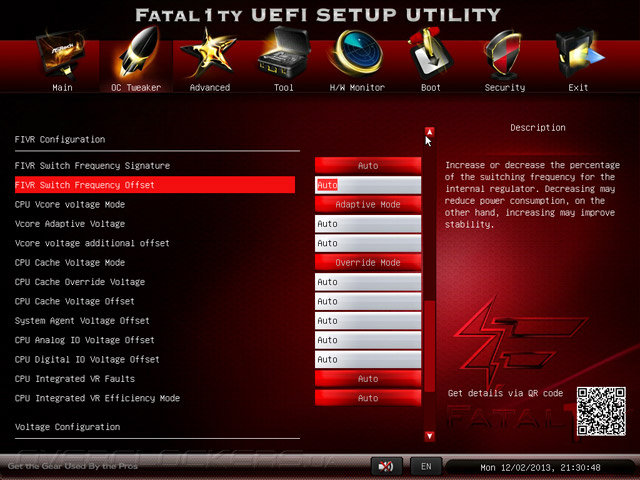This screenshot has height=480, width=640.
Task: Click CPU Digital IO Voltage Offset field
Action: [368, 360]
